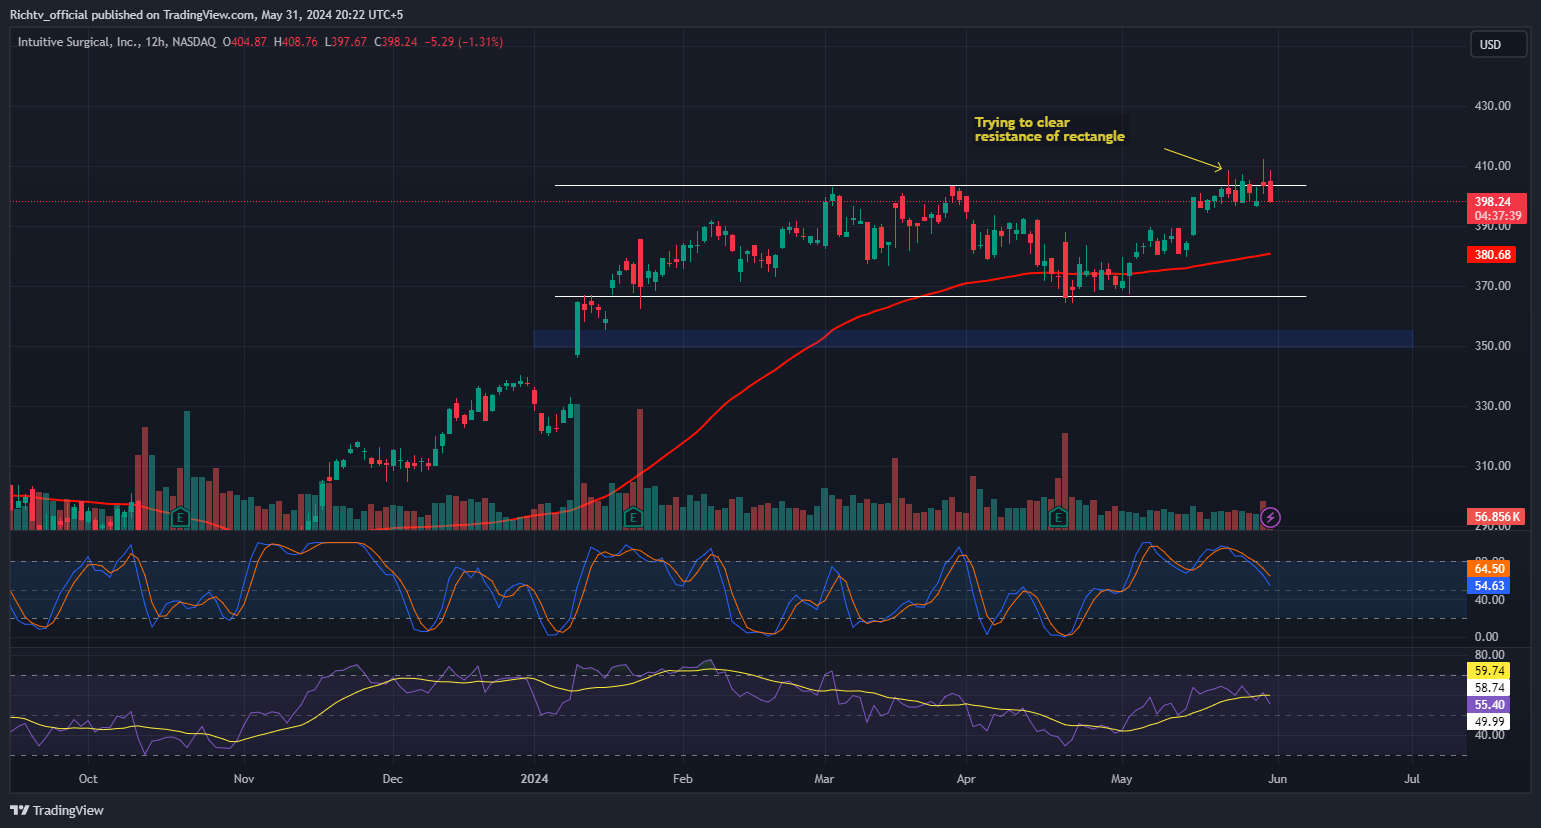1541x828 pixels.
Task: Click the 370.00 price scale label
Action: 1492,286
